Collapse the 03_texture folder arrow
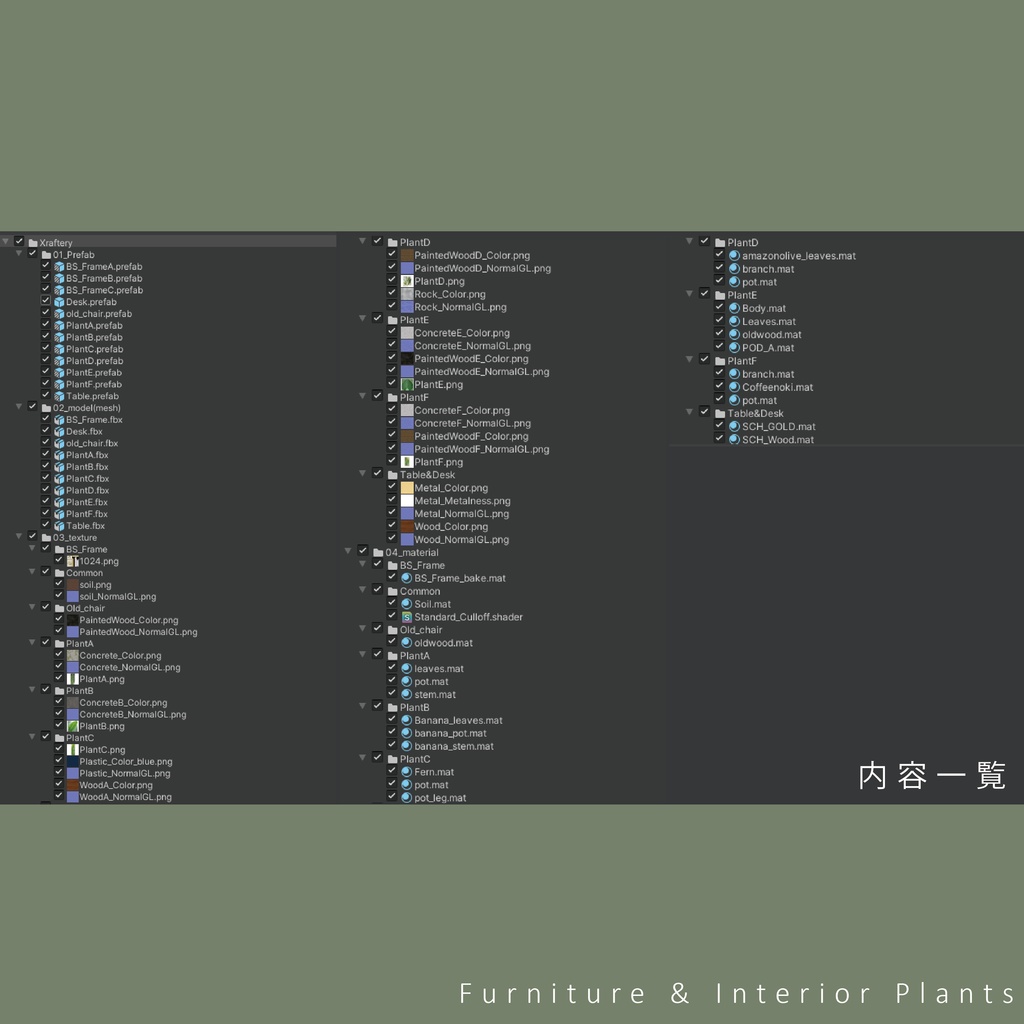Image resolution: width=1024 pixels, height=1024 pixels. [x=19, y=537]
